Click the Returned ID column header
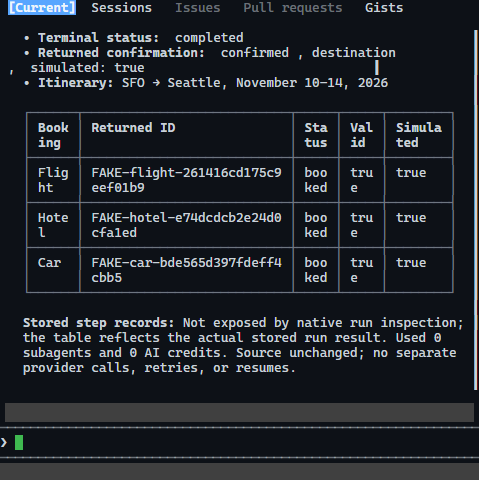479x480 pixels. click(x=187, y=135)
